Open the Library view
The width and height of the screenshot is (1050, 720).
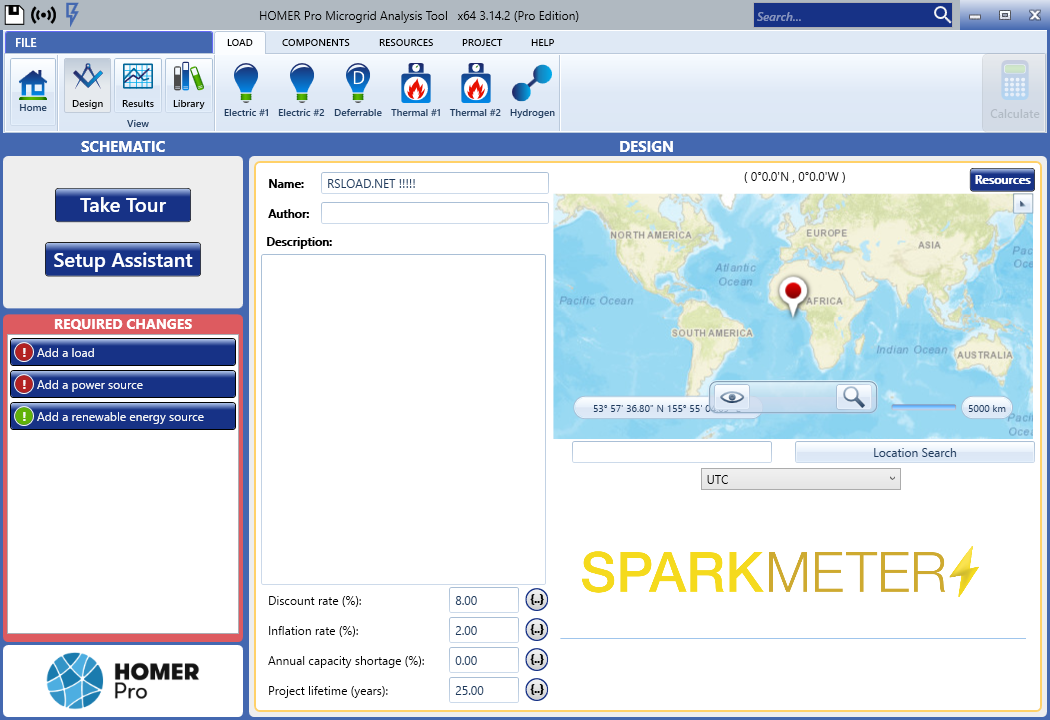[x=188, y=85]
